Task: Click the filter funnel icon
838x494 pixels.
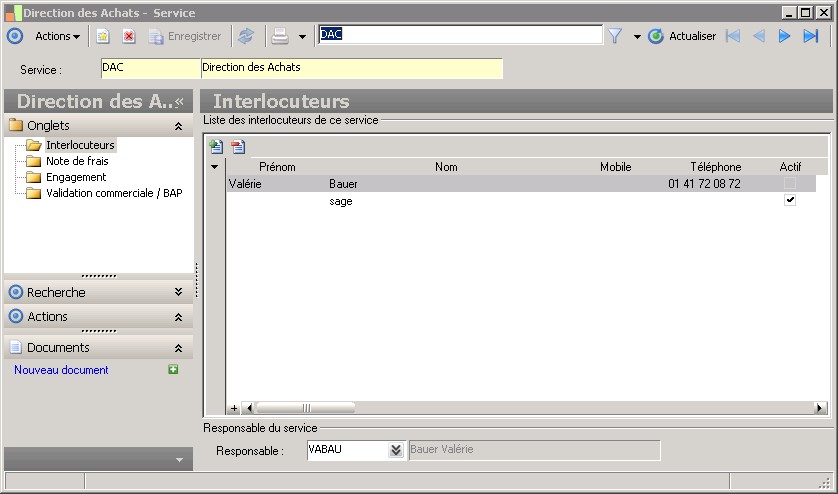Action: coord(616,36)
